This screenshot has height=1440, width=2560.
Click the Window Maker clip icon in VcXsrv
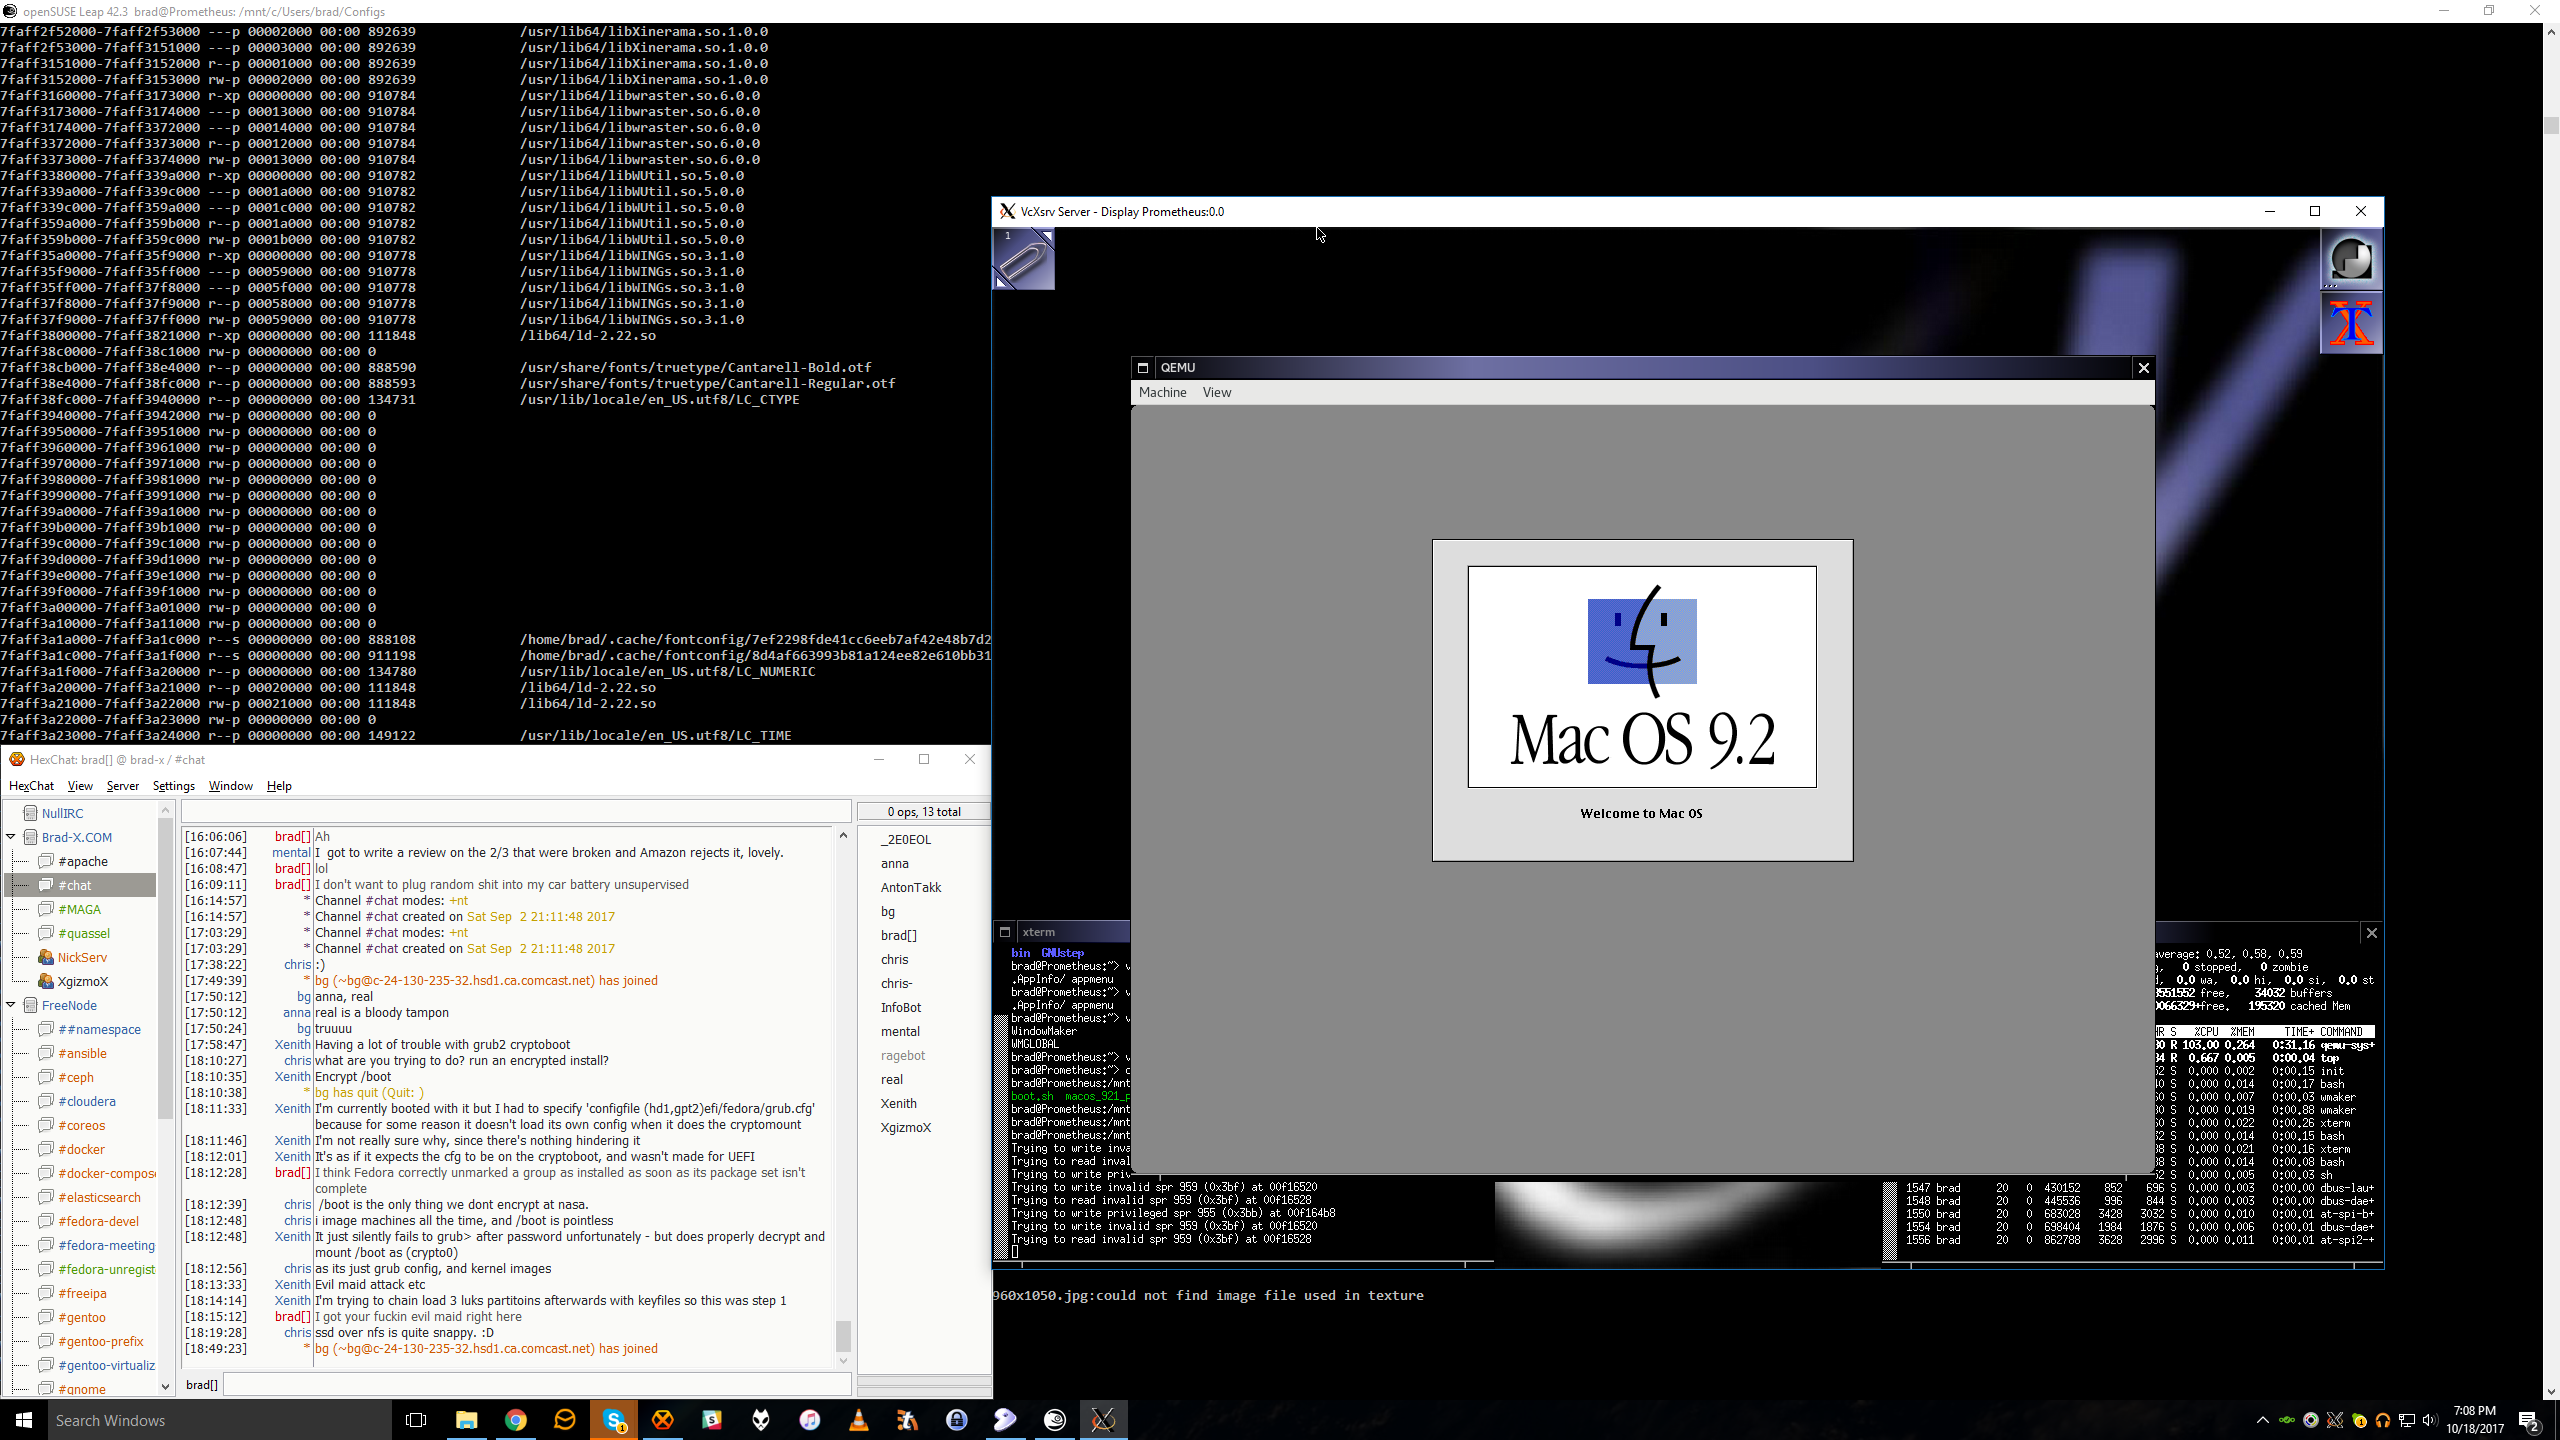click(1023, 259)
